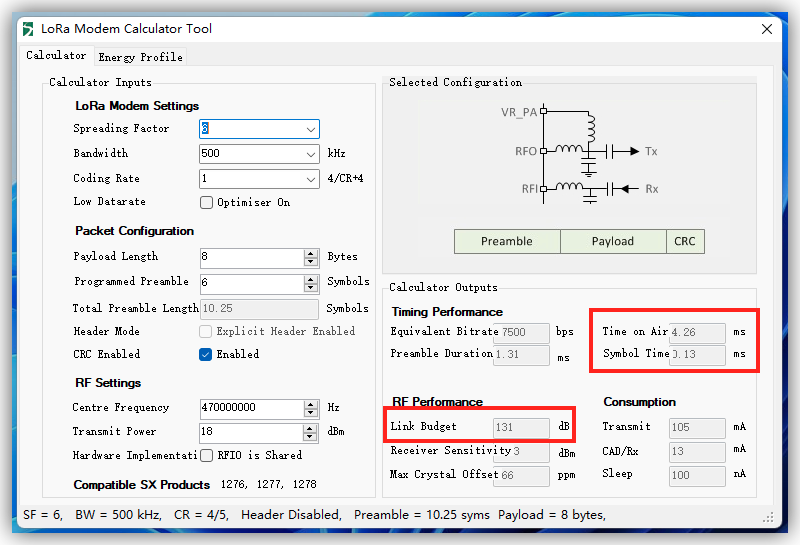Click the CRC block in packet diagram
Viewport: 800px width, 545px height.
pos(685,241)
